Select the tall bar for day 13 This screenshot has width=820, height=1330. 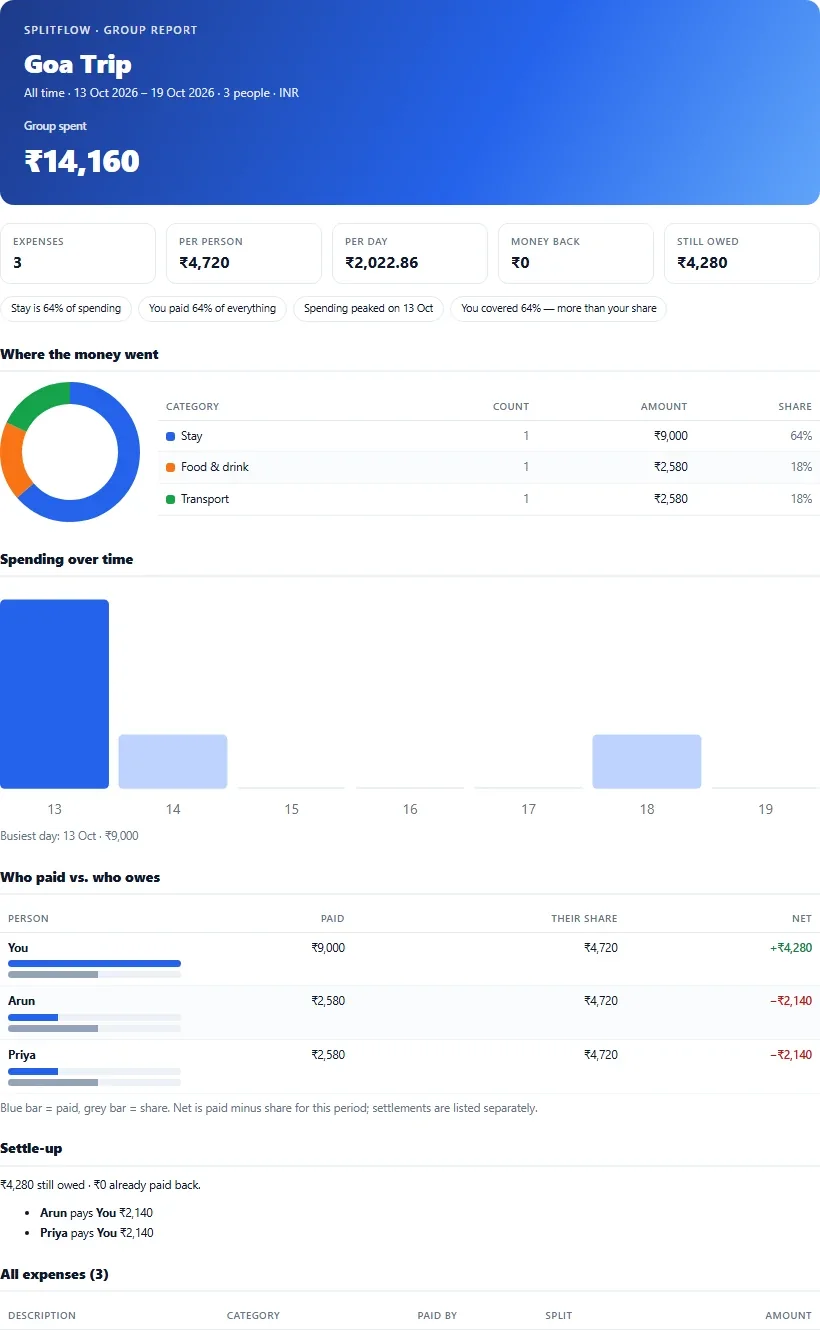pyautogui.click(x=54, y=694)
